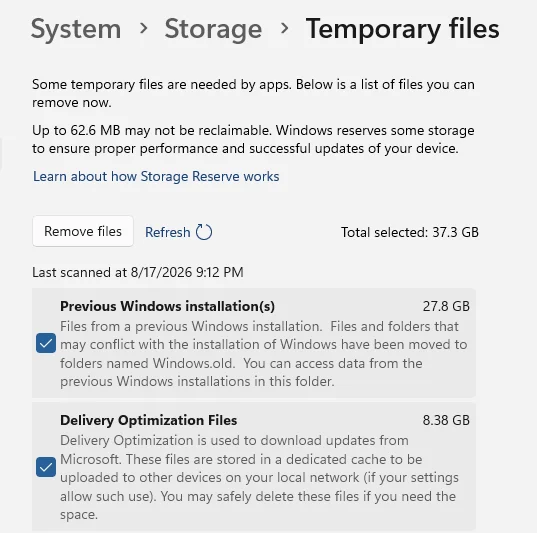The width and height of the screenshot is (537, 533).
Task: Click the chevron before Temporary files
Action: click(284, 28)
